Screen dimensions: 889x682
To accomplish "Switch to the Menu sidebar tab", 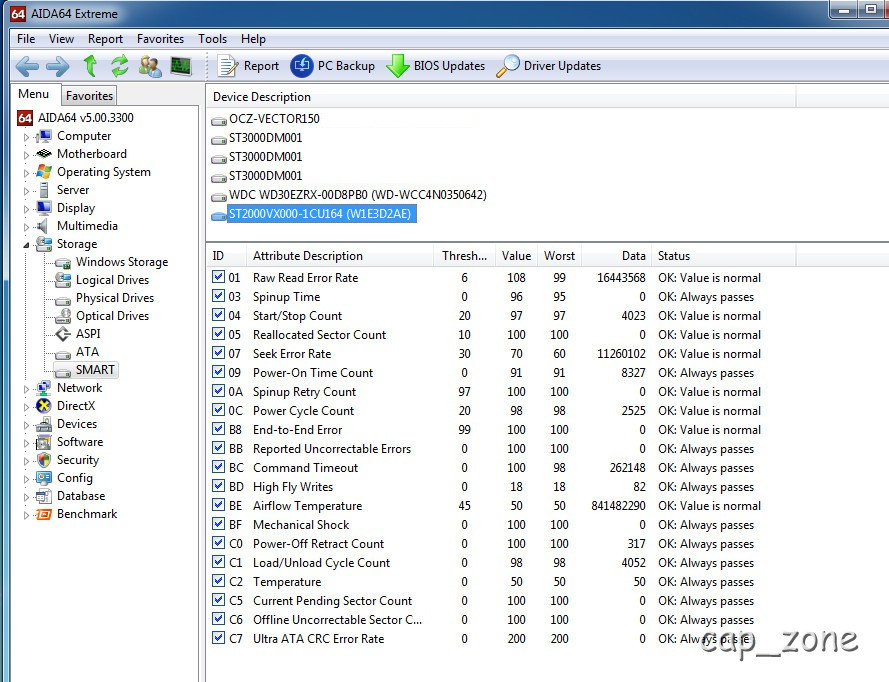I will pos(33,94).
